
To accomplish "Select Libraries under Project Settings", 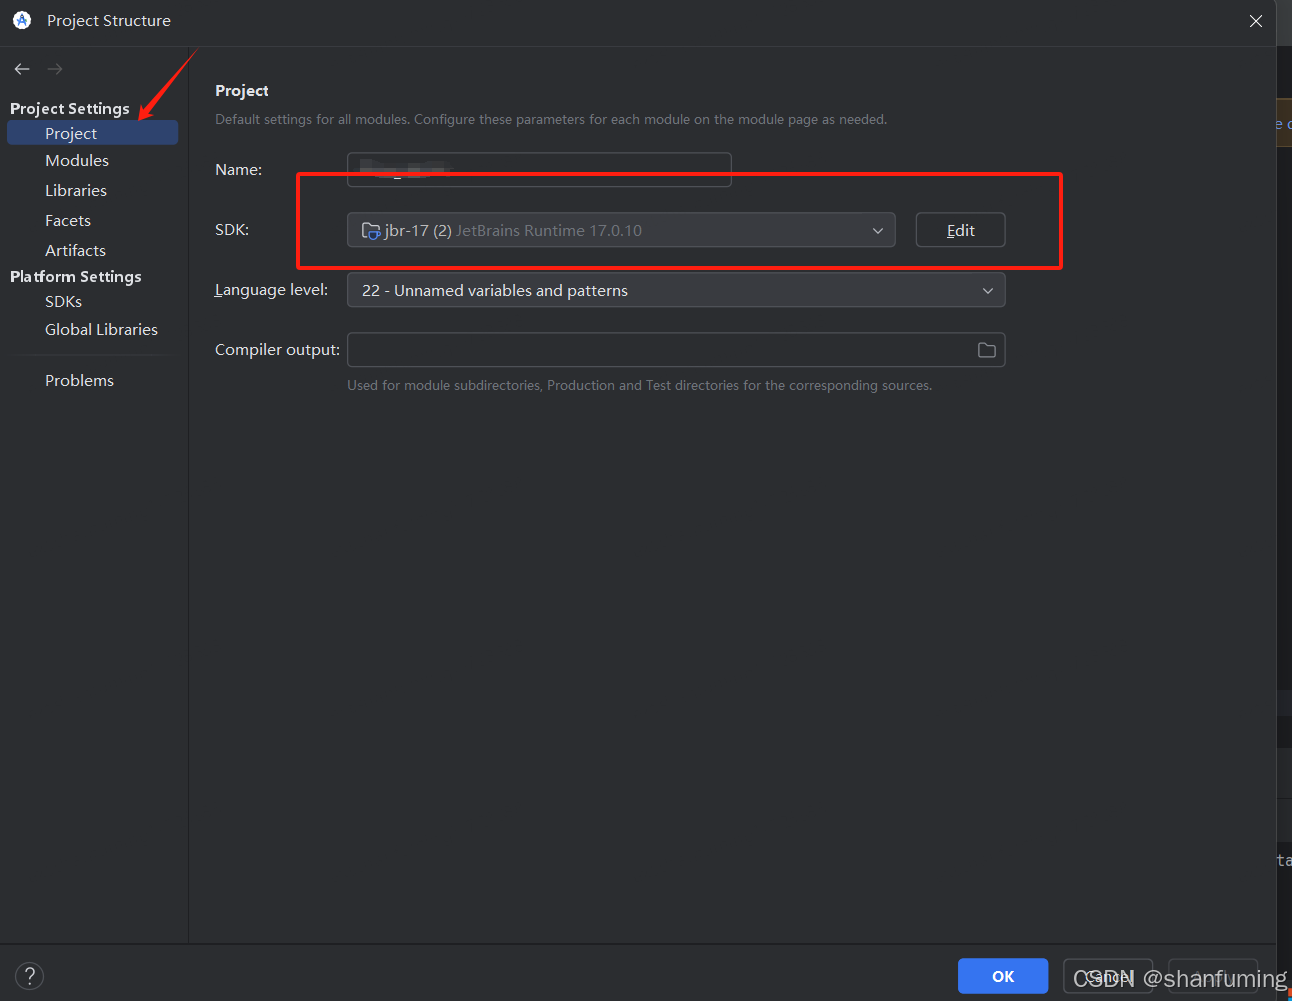I will 76,190.
